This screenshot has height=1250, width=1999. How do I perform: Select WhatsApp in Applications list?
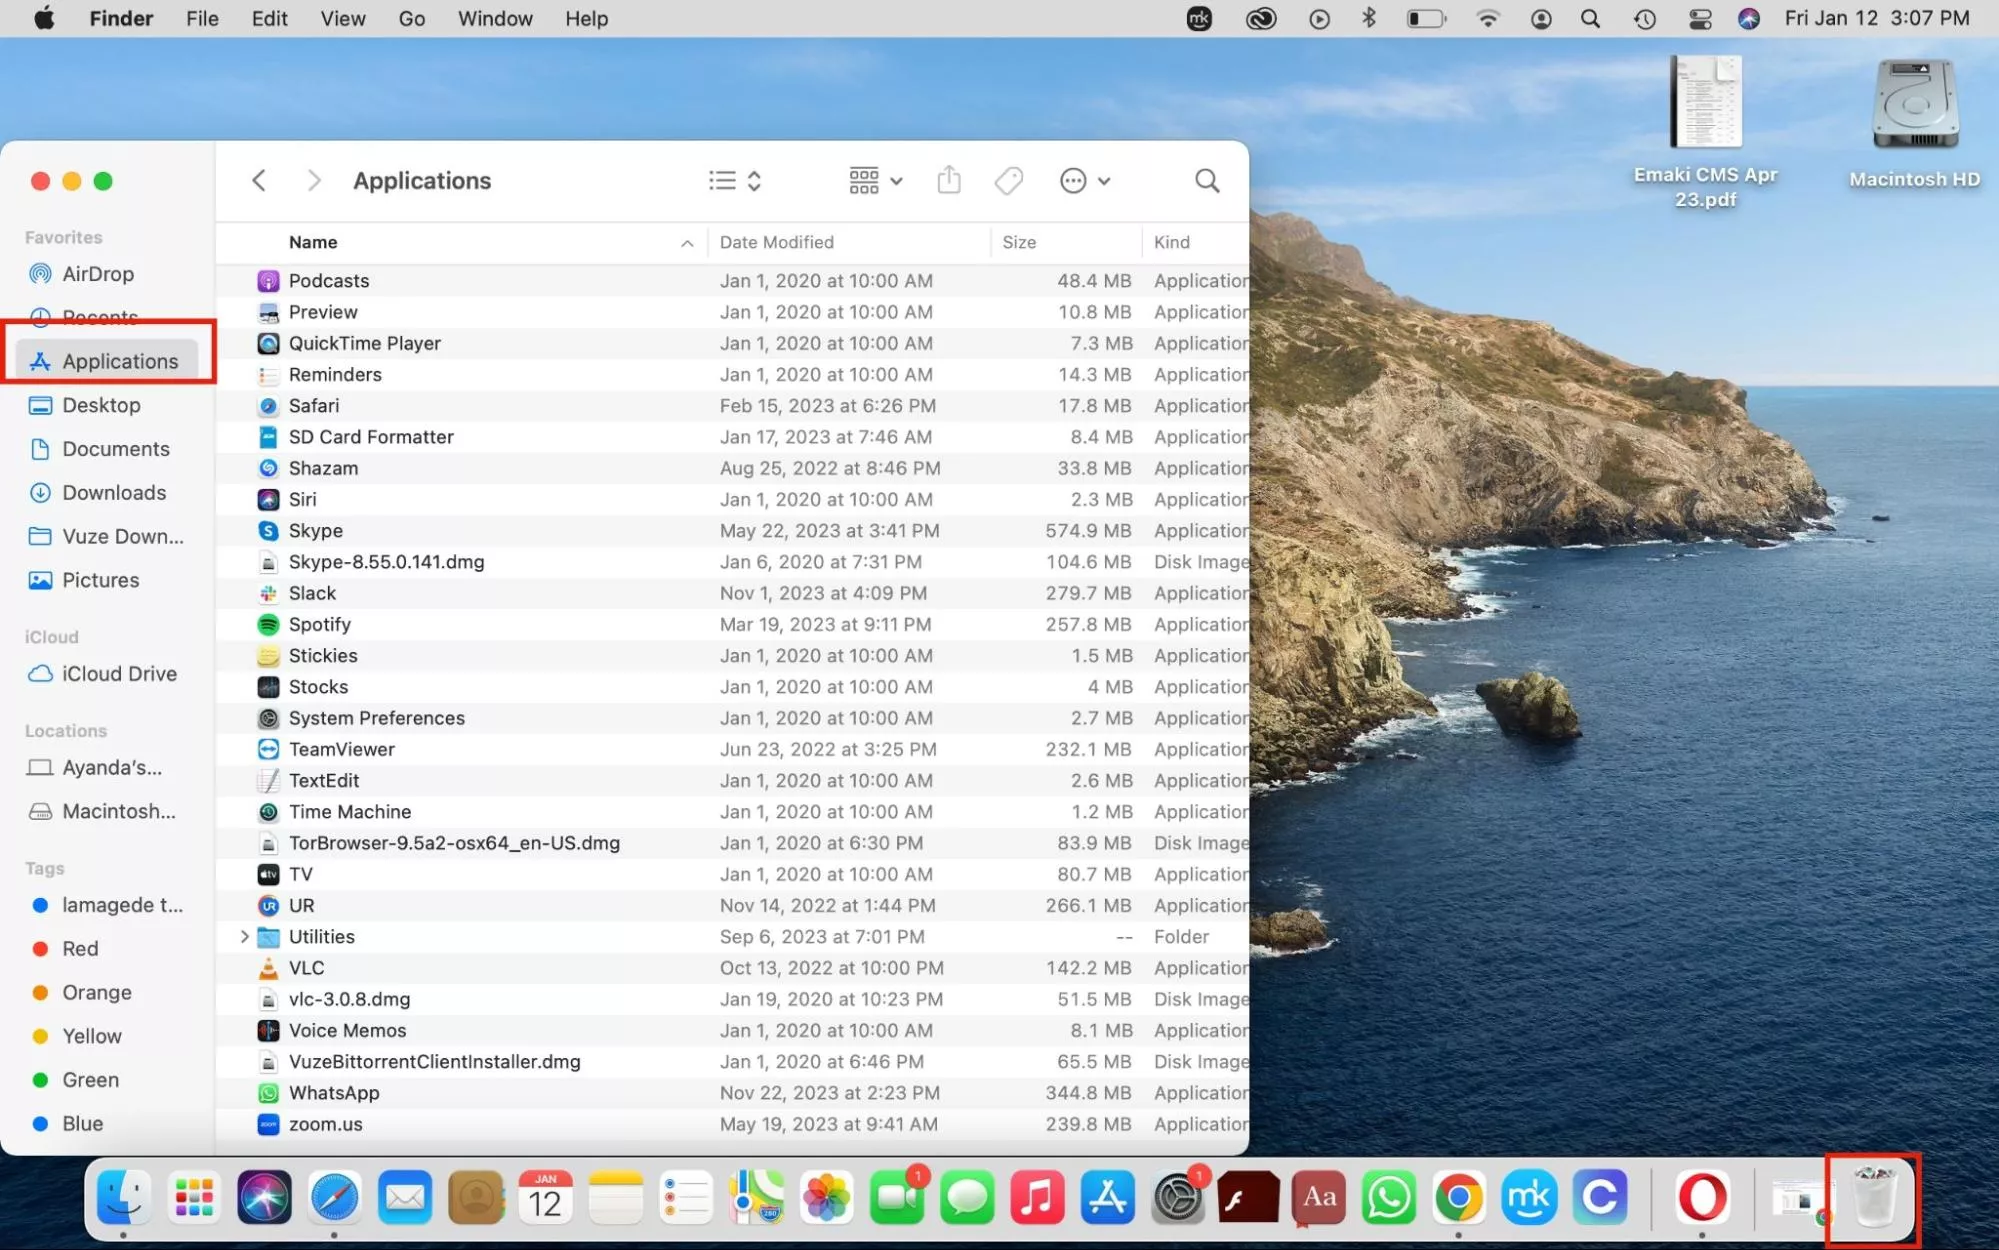click(733, 1093)
